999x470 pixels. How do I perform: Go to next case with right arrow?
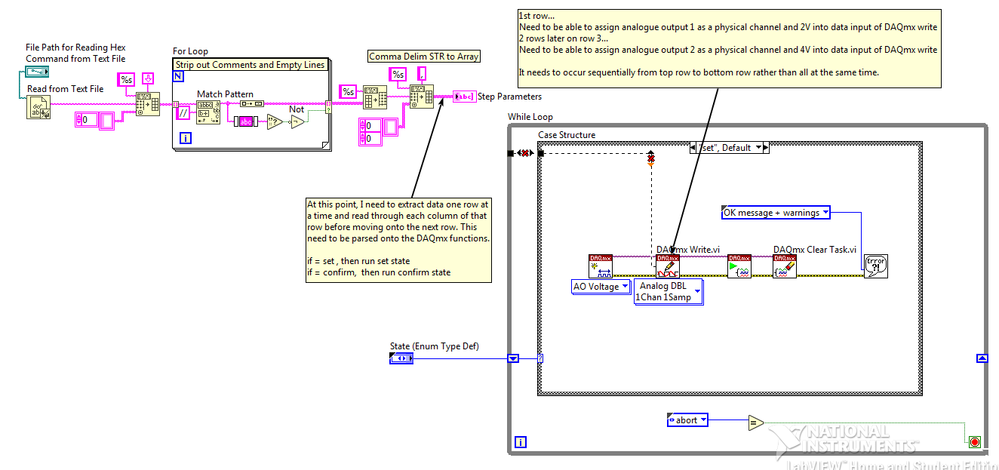[x=766, y=148]
